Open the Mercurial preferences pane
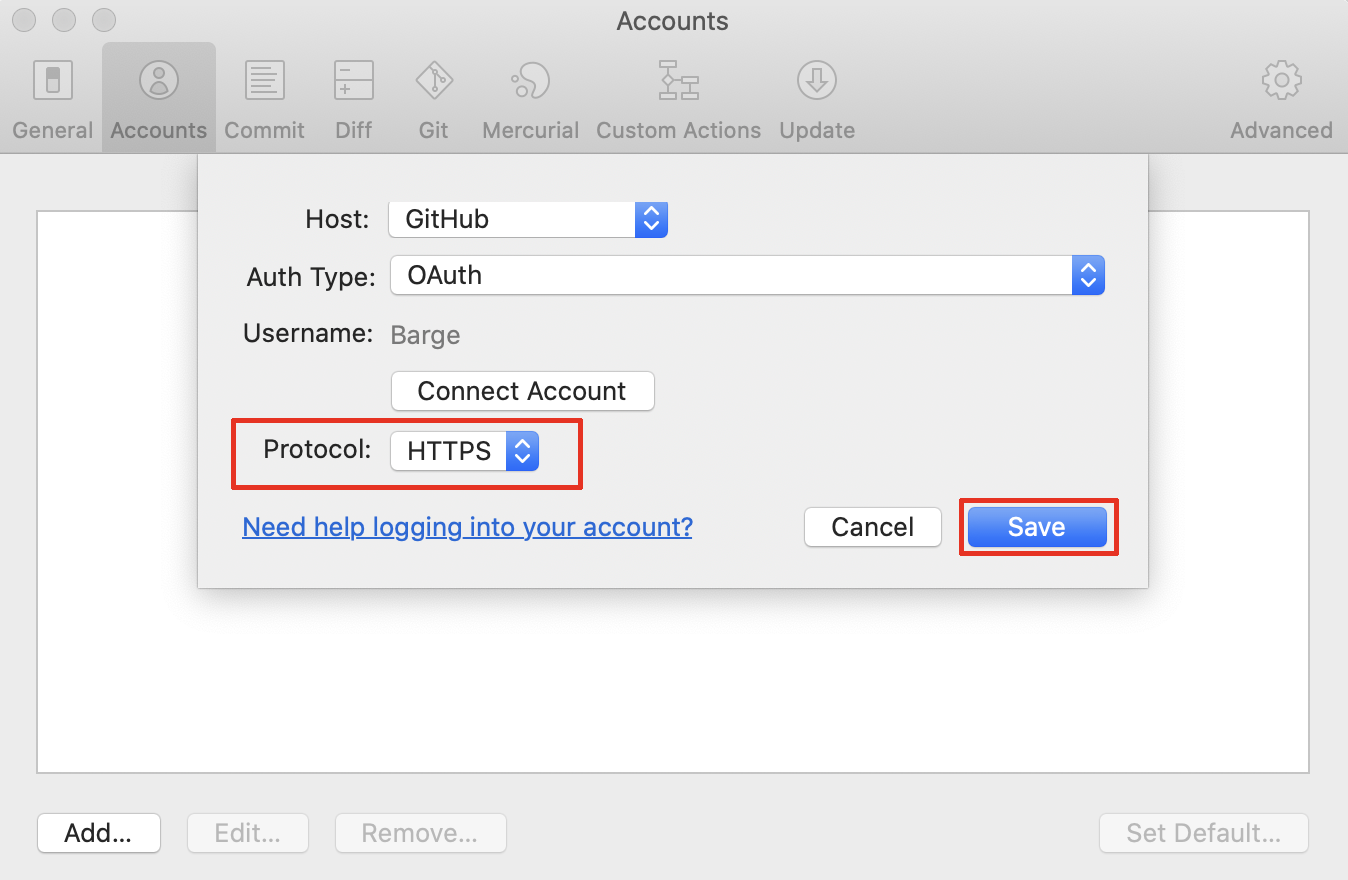Viewport: 1348px width, 880px height. click(x=531, y=98)
